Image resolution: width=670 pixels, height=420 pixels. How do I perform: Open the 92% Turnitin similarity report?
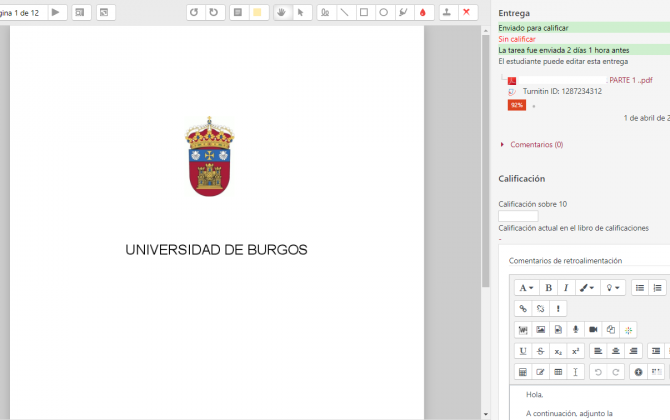(517, 105)
